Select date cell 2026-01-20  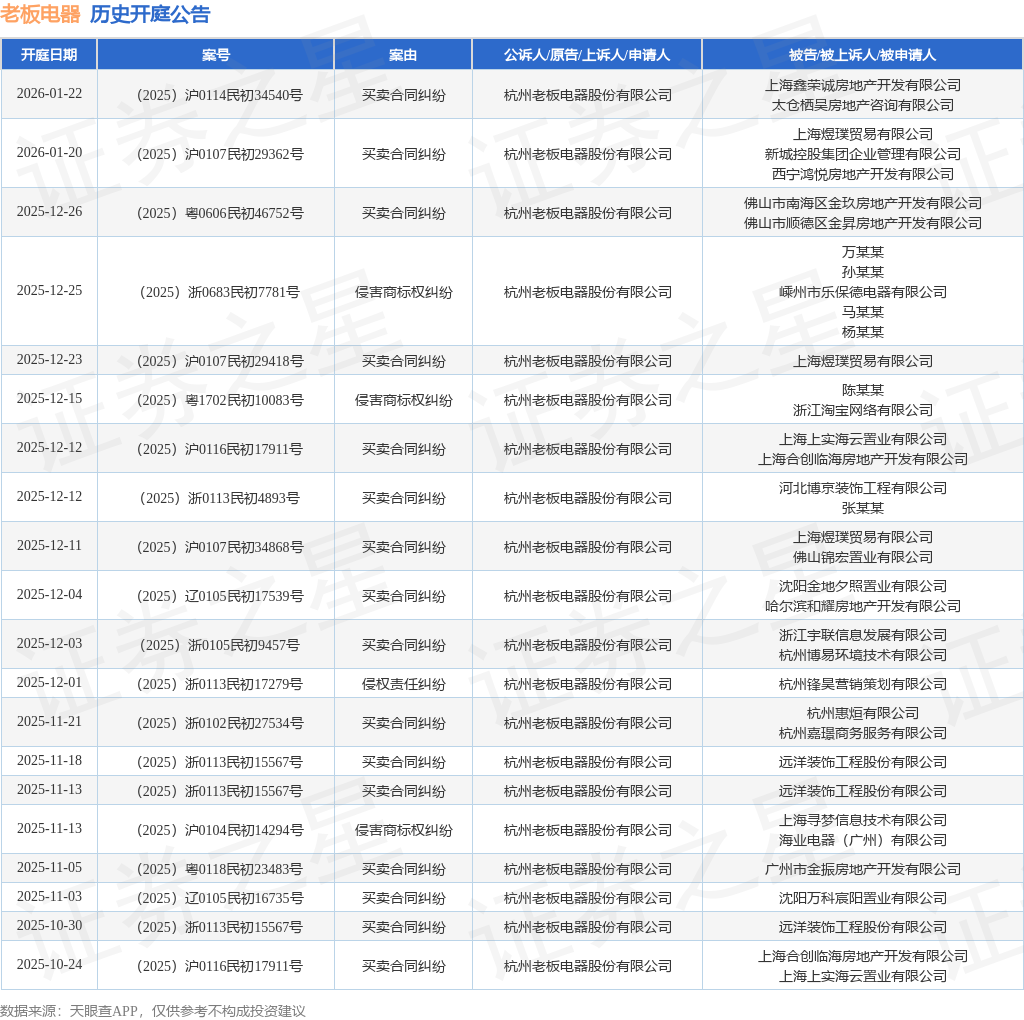49,152
